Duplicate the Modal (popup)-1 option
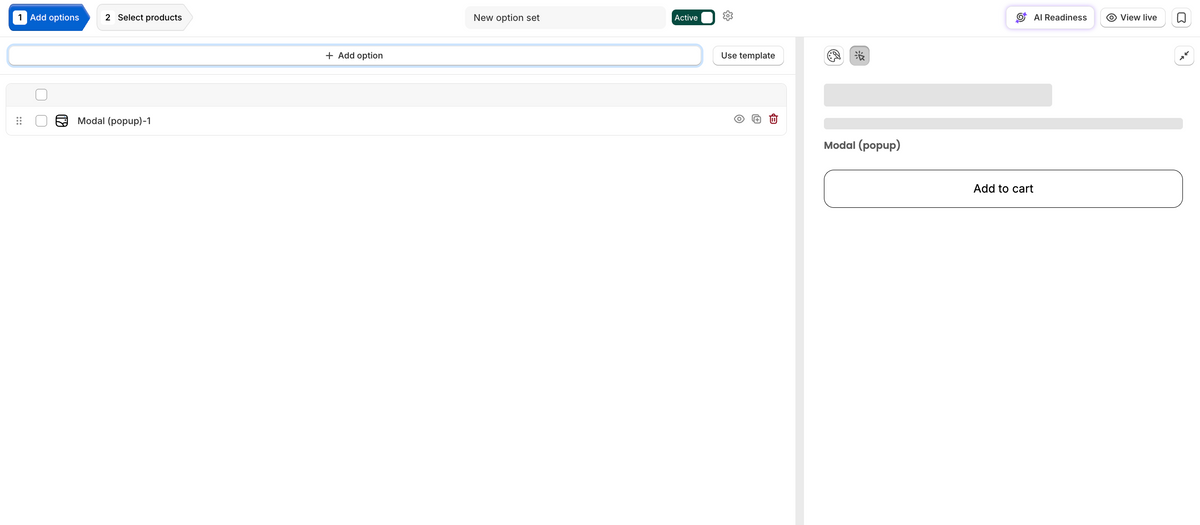This screenshot has height=525, width=1200. pyautogui.click(x=757, y=119)
